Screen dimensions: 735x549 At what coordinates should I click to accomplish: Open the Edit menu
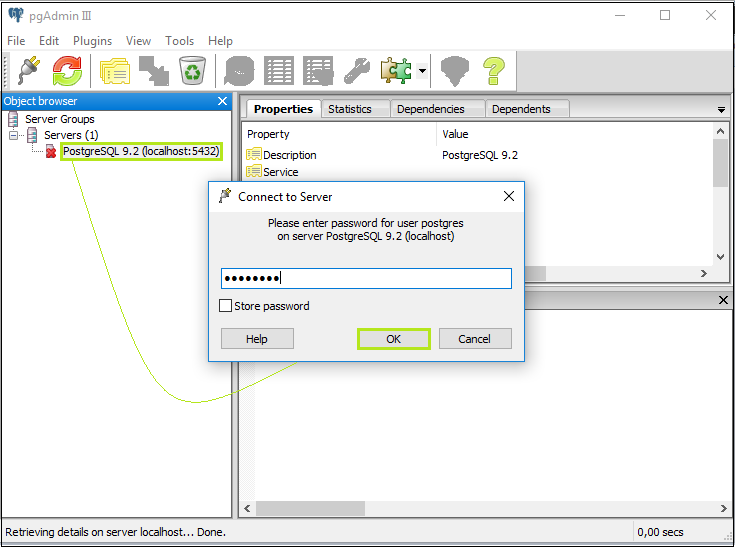pos(49,41)
